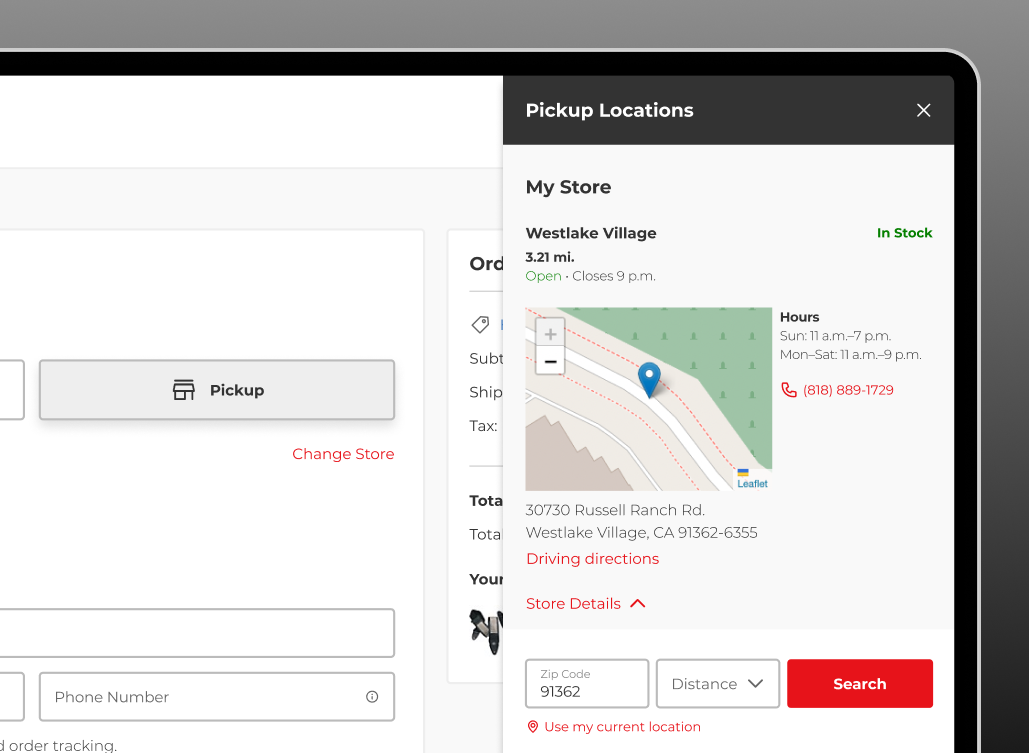The image size is (1029, 753).
Task: Zoom in on the store map
Action: (550, 333)
